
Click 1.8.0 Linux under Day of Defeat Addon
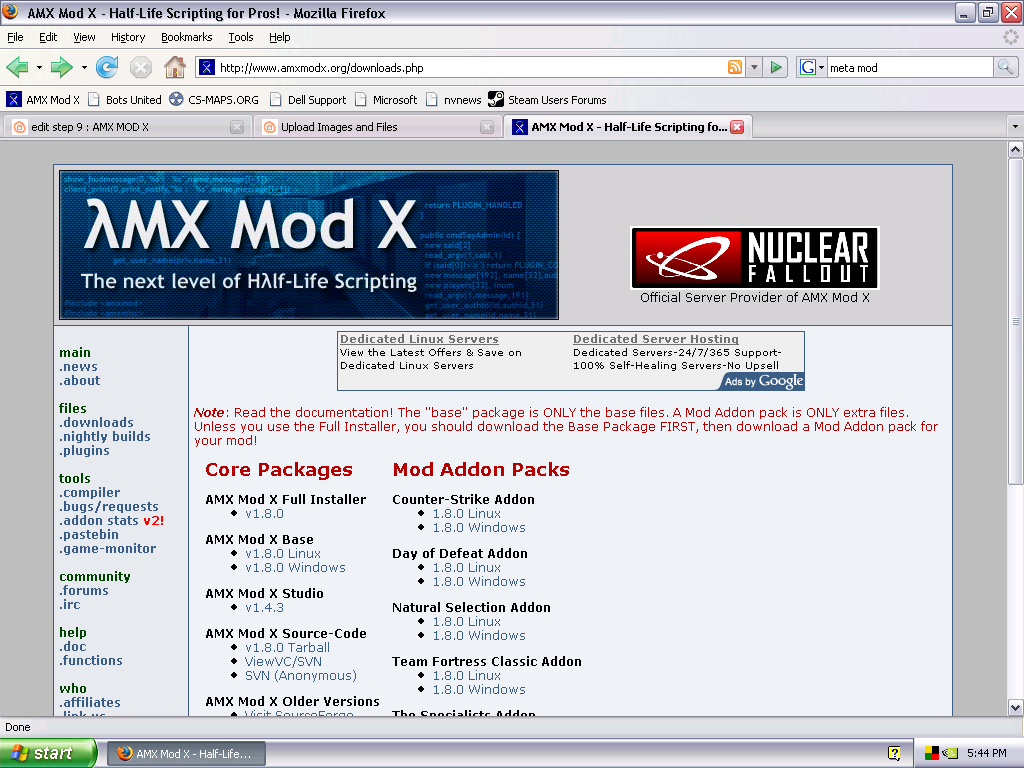pyautogui.click(x=466, y=568)
